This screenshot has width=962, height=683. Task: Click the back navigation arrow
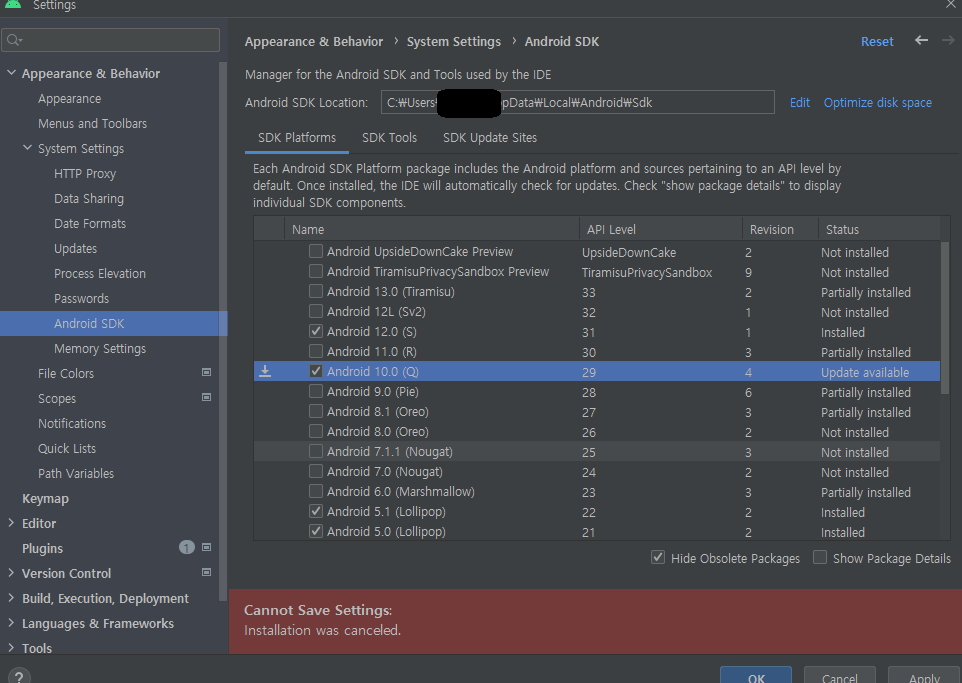tap(921, 41)
